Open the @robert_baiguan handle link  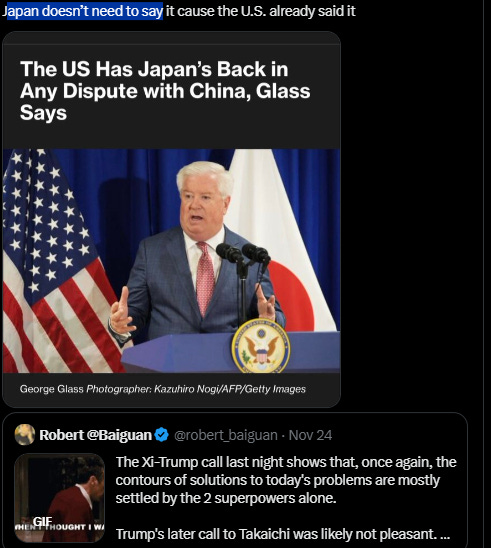point(225,435)
